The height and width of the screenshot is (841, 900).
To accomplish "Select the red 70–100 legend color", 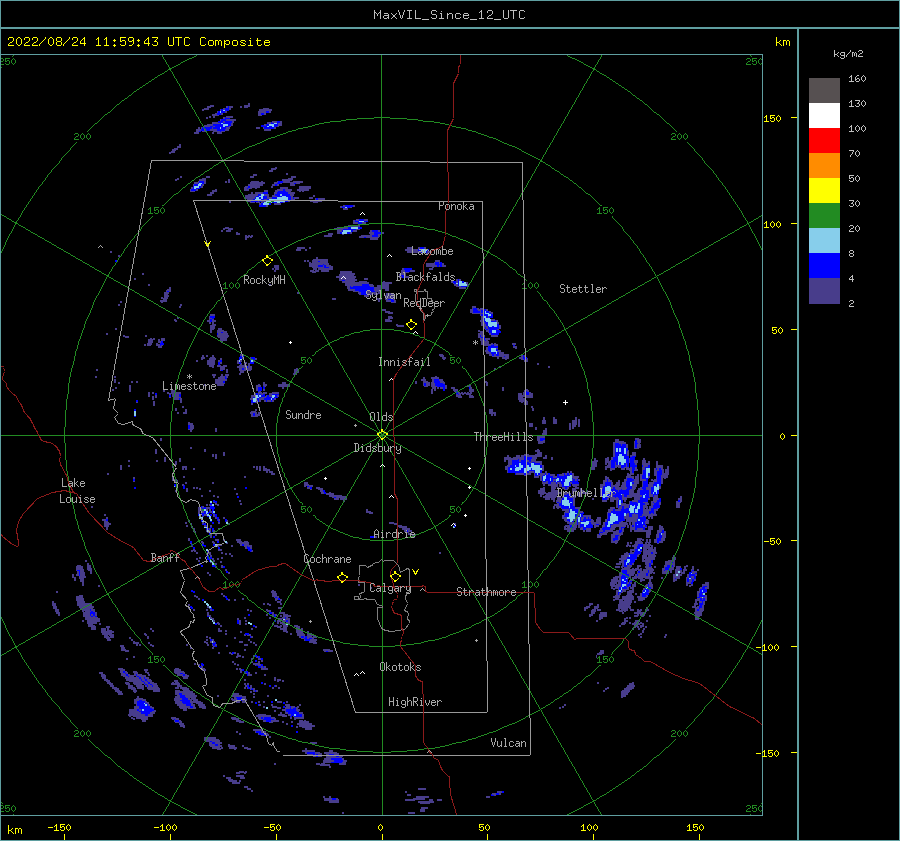I will pyautogui.click(x=824, y=141).
